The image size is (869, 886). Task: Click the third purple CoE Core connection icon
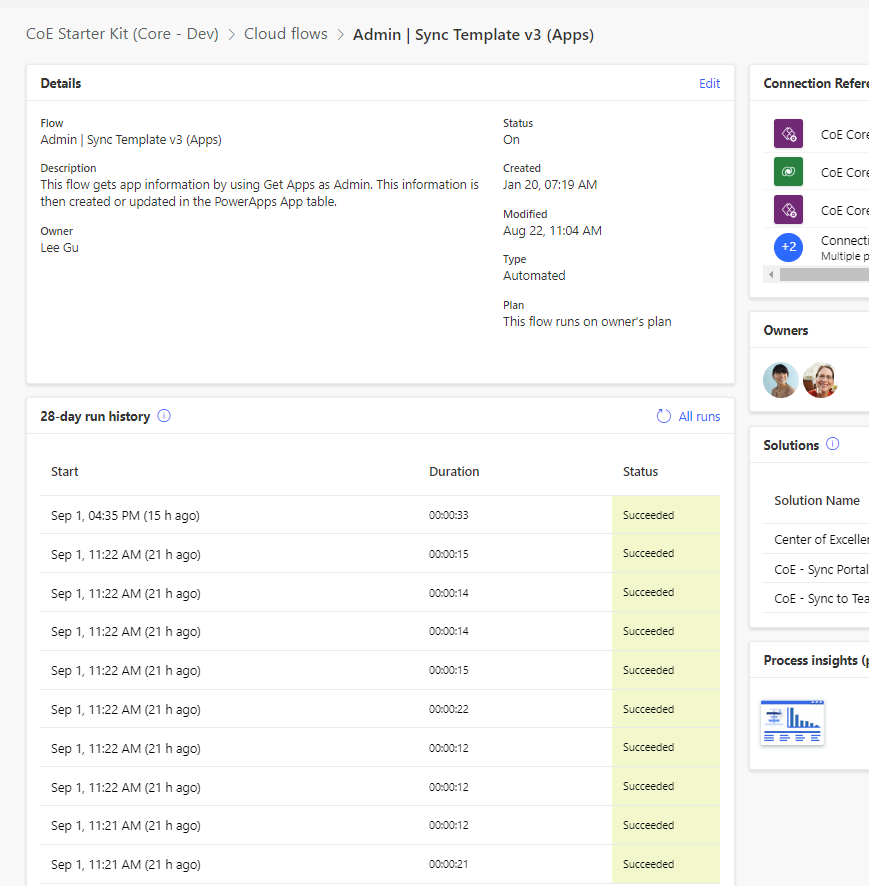pos(788,209)
